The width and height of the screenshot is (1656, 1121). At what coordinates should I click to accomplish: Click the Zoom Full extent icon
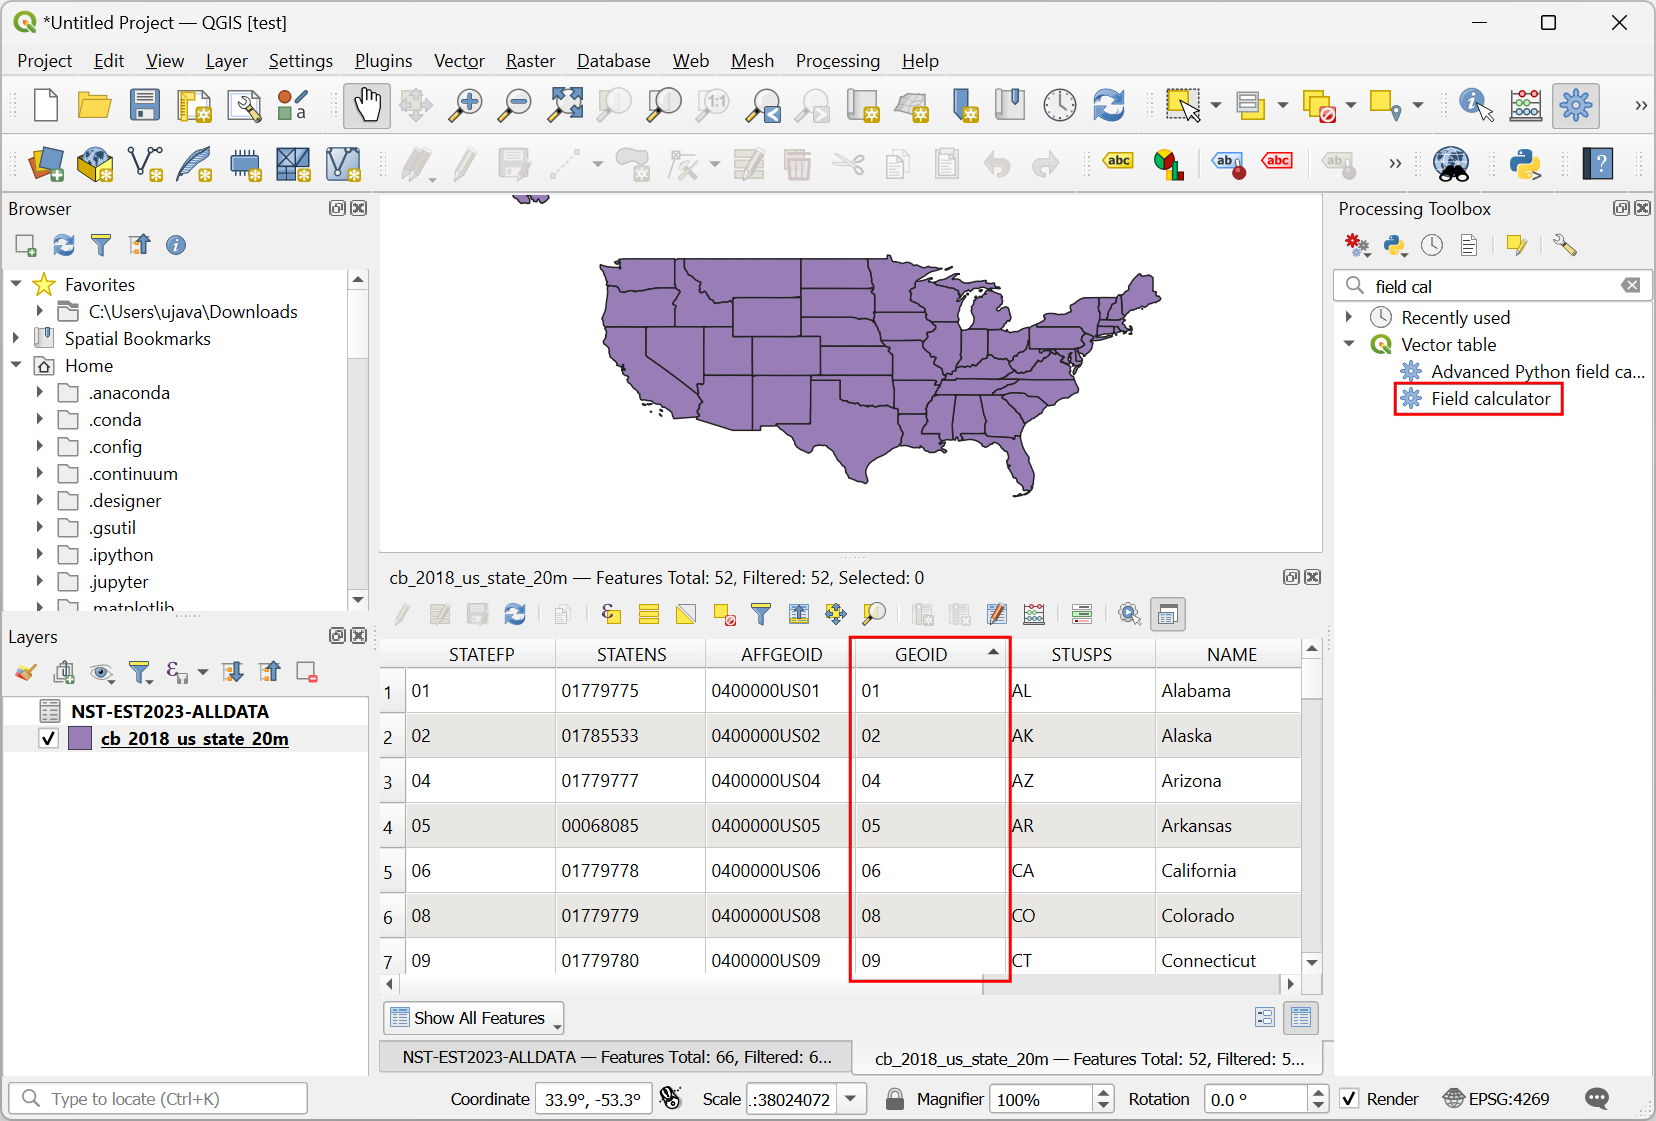[x=565, y=105]
